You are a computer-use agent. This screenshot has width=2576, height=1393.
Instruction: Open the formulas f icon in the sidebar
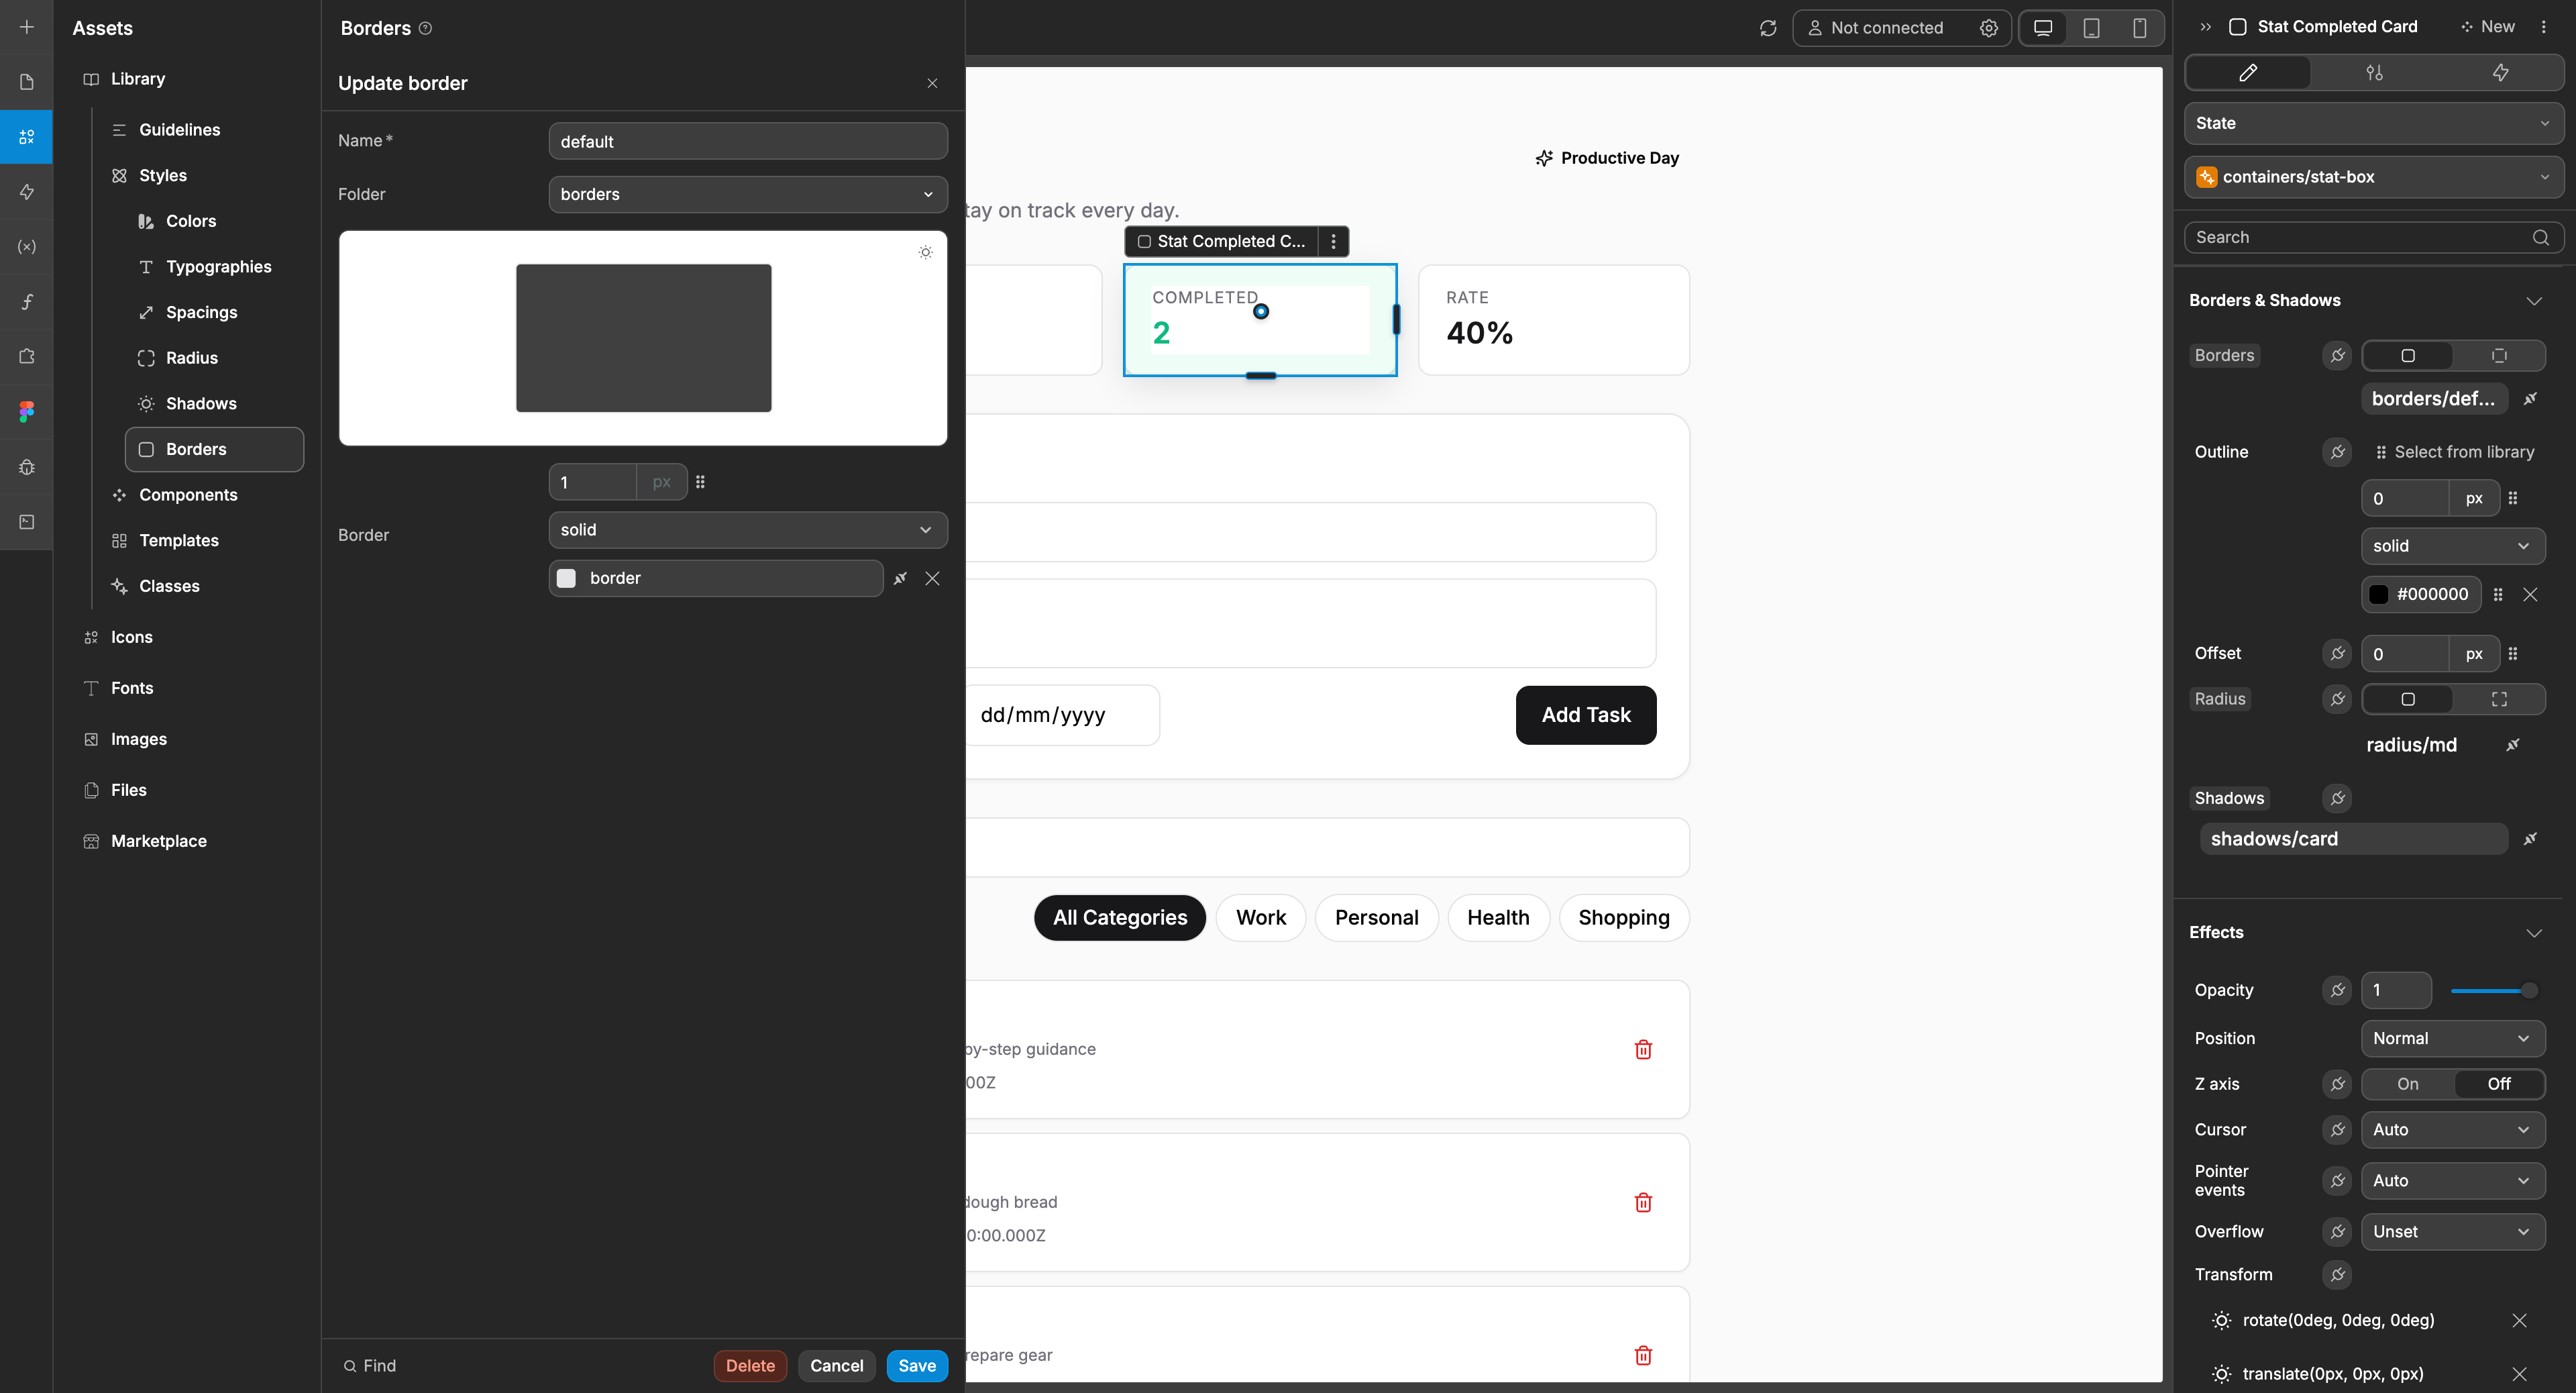pos(27,301)
